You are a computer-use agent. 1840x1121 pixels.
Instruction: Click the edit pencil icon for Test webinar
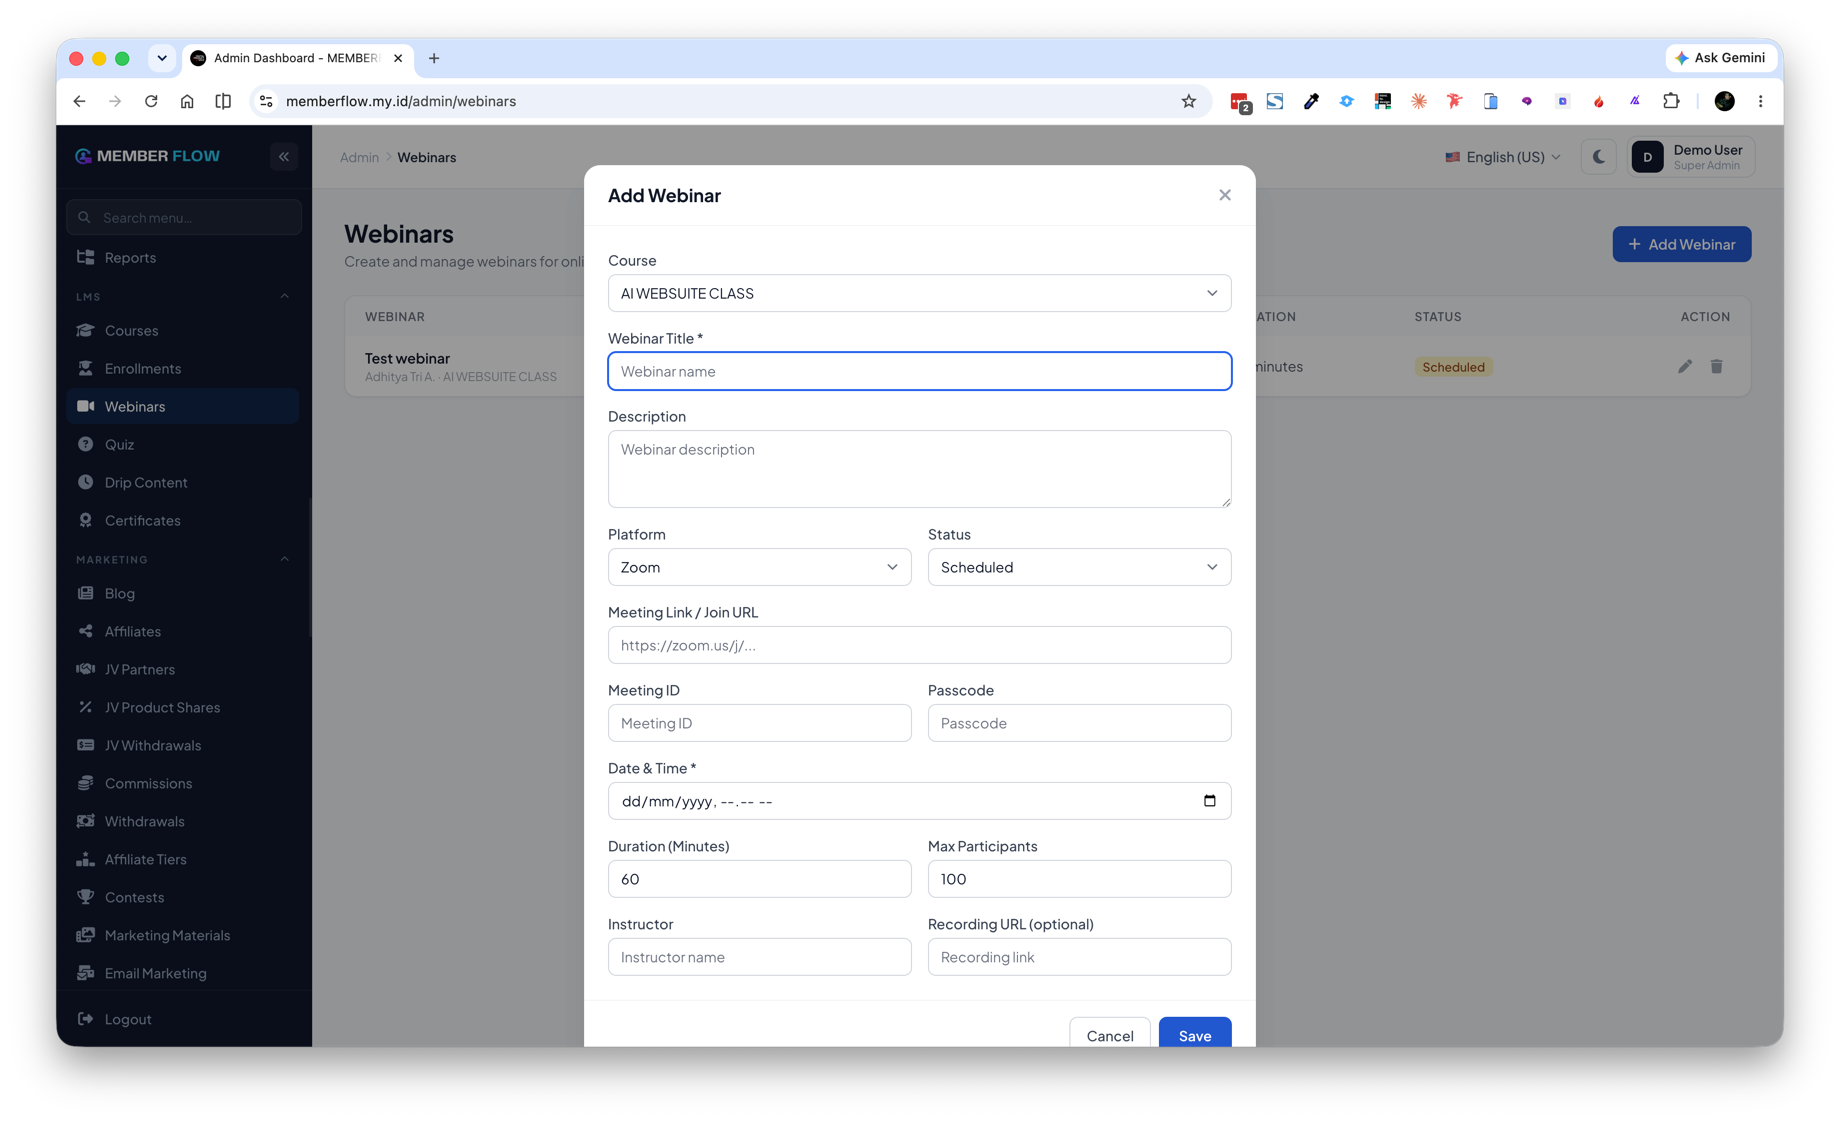click(1685, 367)
